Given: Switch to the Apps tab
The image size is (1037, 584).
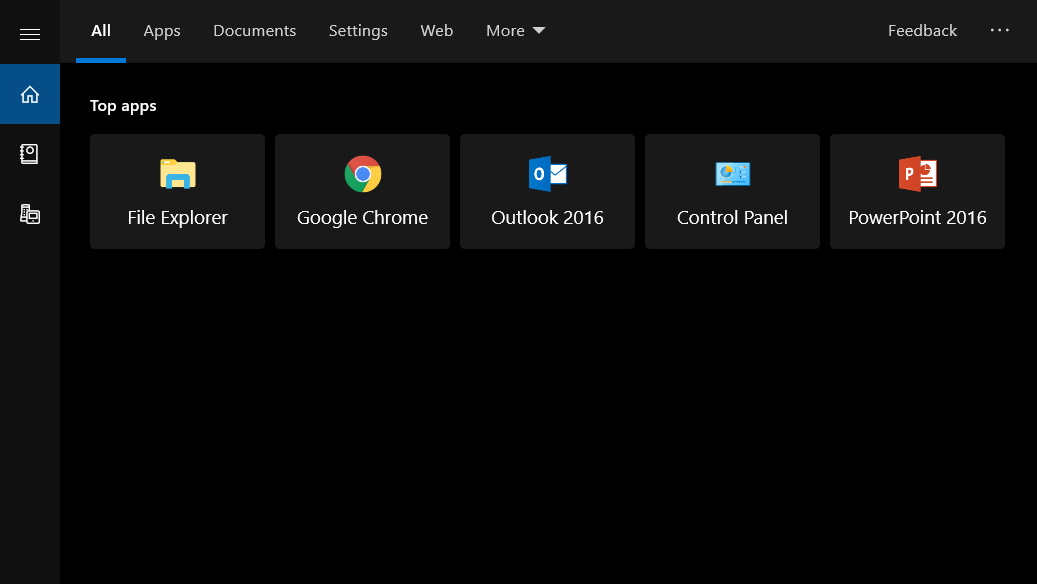Looking at the screenshot, I should pos(162,31).
